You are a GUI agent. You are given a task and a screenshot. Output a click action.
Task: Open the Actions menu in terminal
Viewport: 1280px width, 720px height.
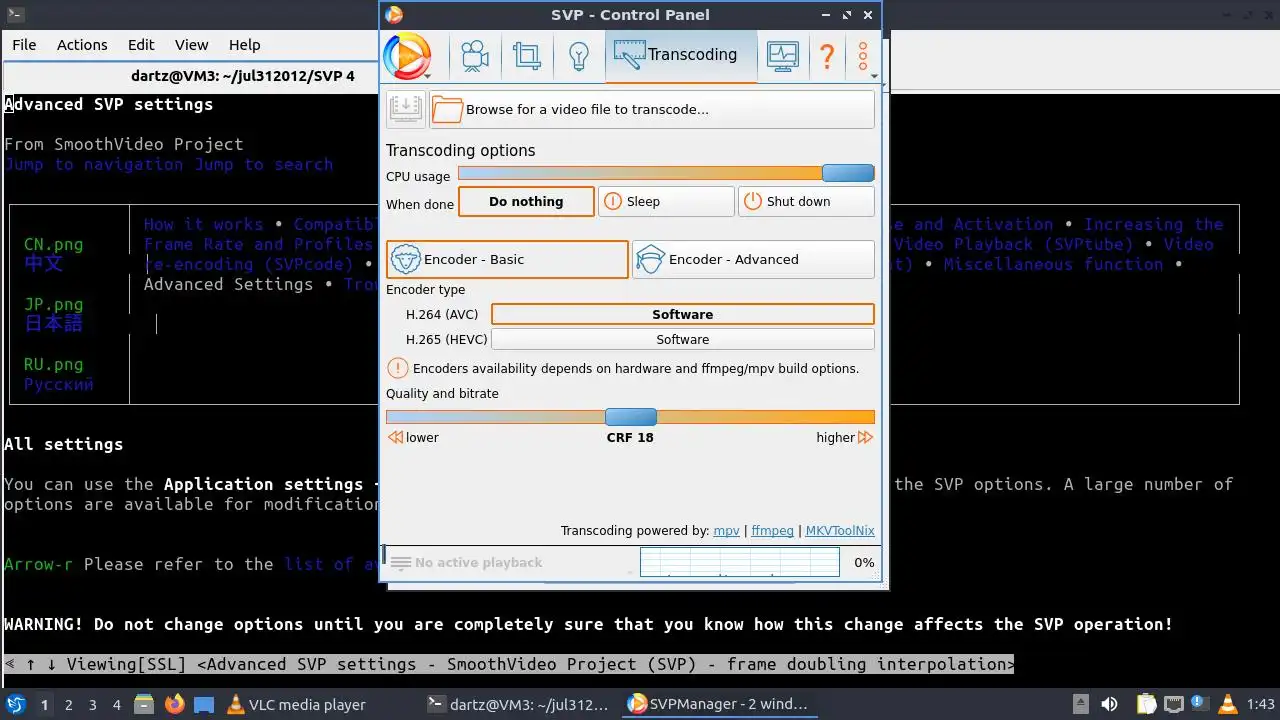point(82,45)
